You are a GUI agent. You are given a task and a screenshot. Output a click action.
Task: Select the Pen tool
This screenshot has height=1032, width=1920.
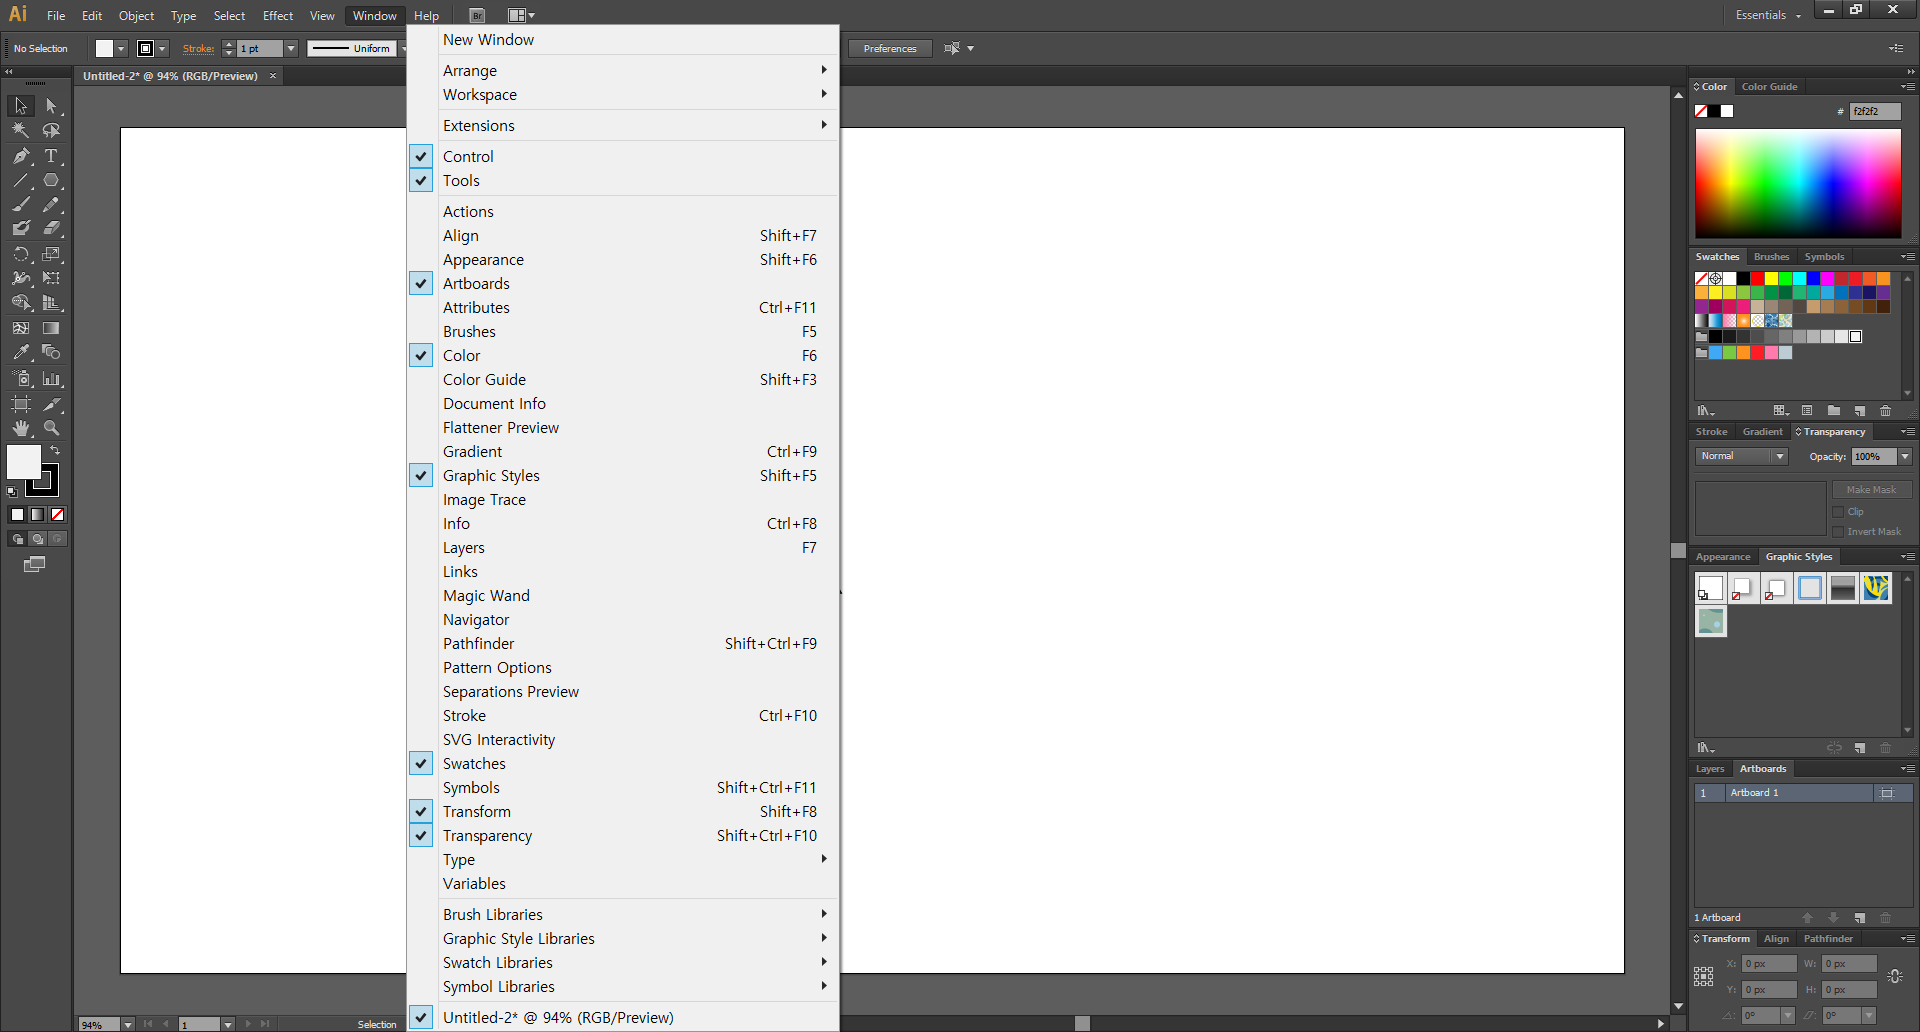pyautogui.click(x=20, y=156)
